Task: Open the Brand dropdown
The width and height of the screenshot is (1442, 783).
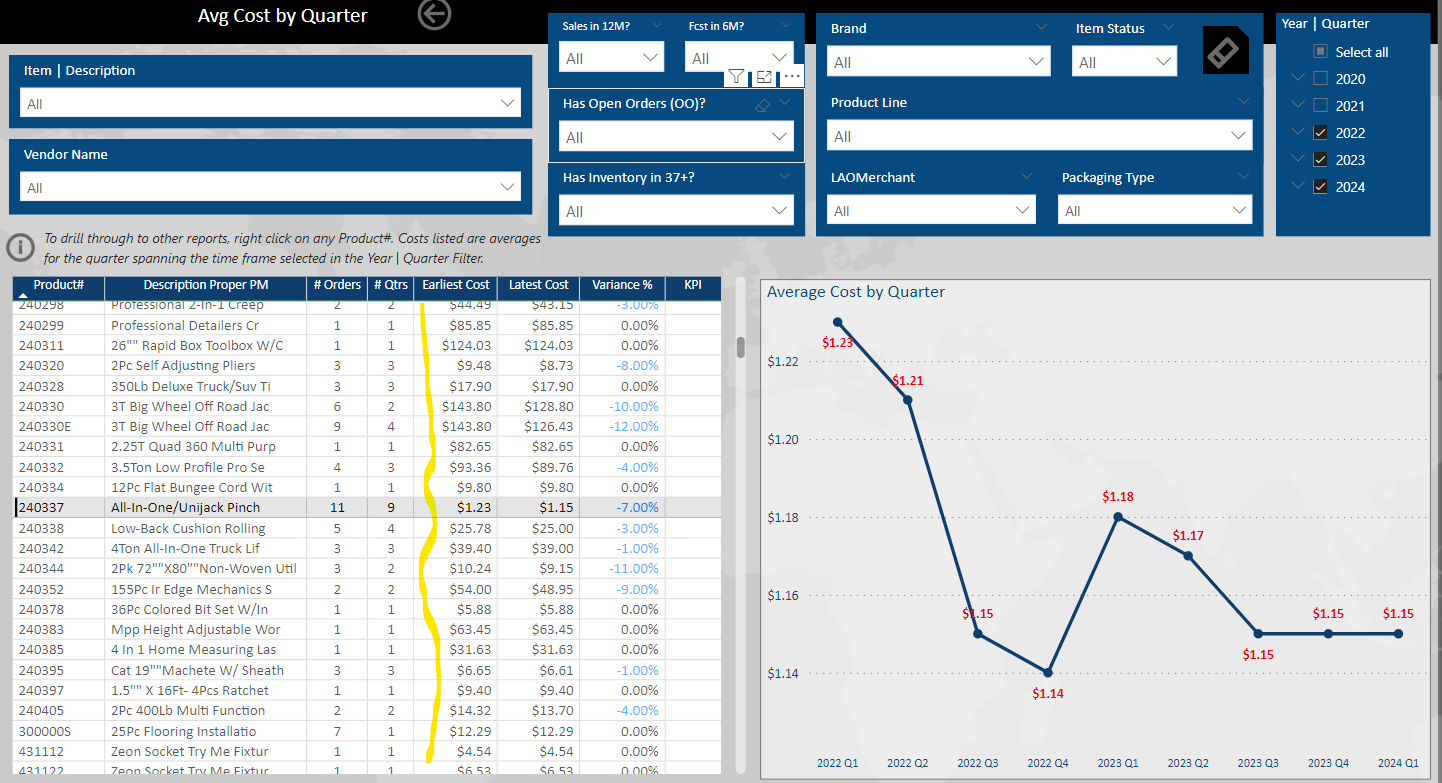Action: point(938,61)
